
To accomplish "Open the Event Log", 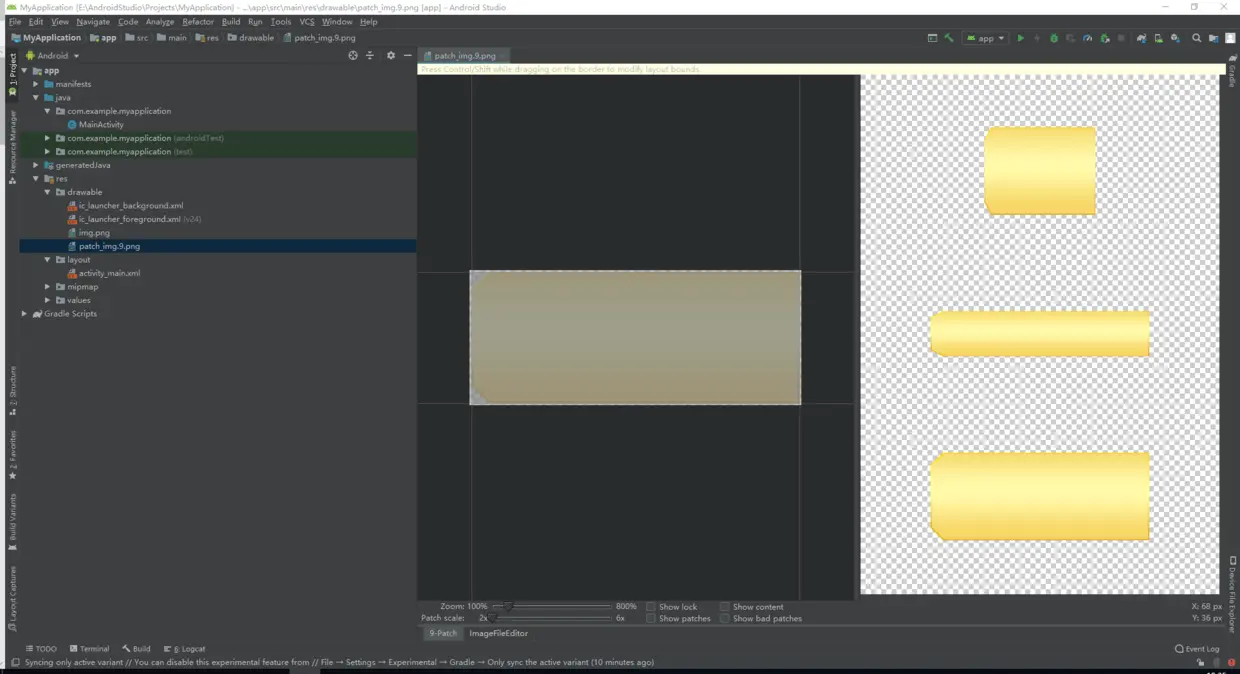I will 1197,649.
